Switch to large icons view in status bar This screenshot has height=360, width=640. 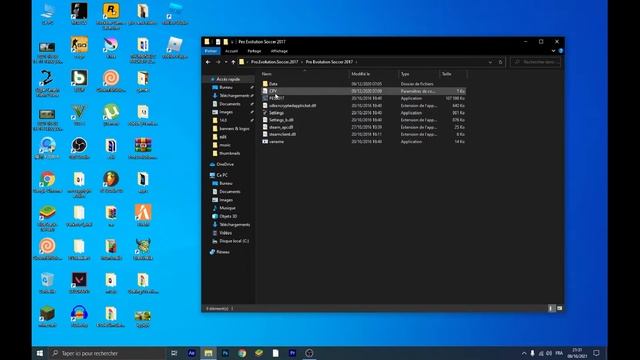pyautogui.click(x=560, y=308)
